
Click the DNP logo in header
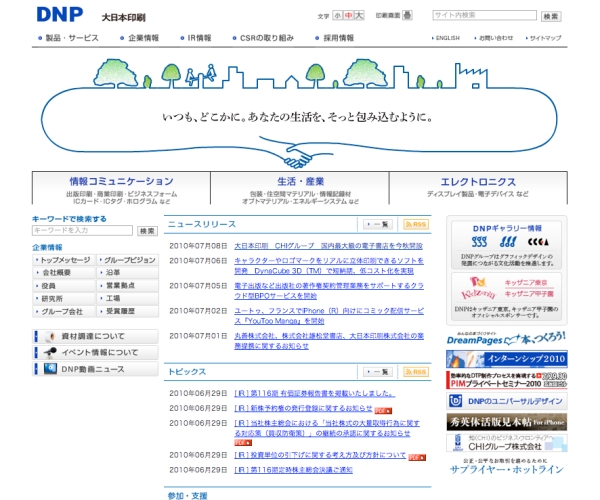(x=63, y=14)
